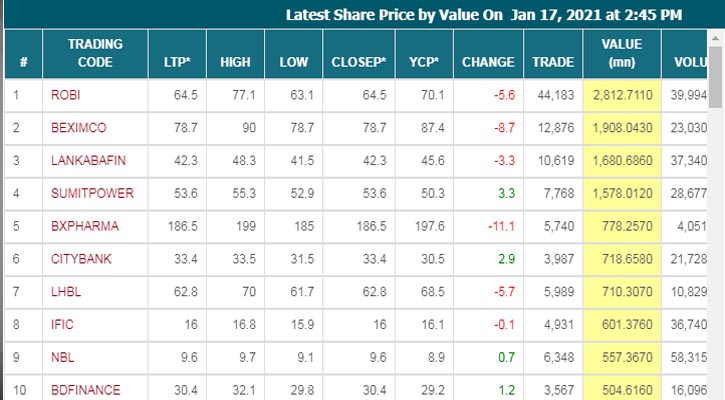Click the LANKABAFIN stock link

[x=86, y=161]
